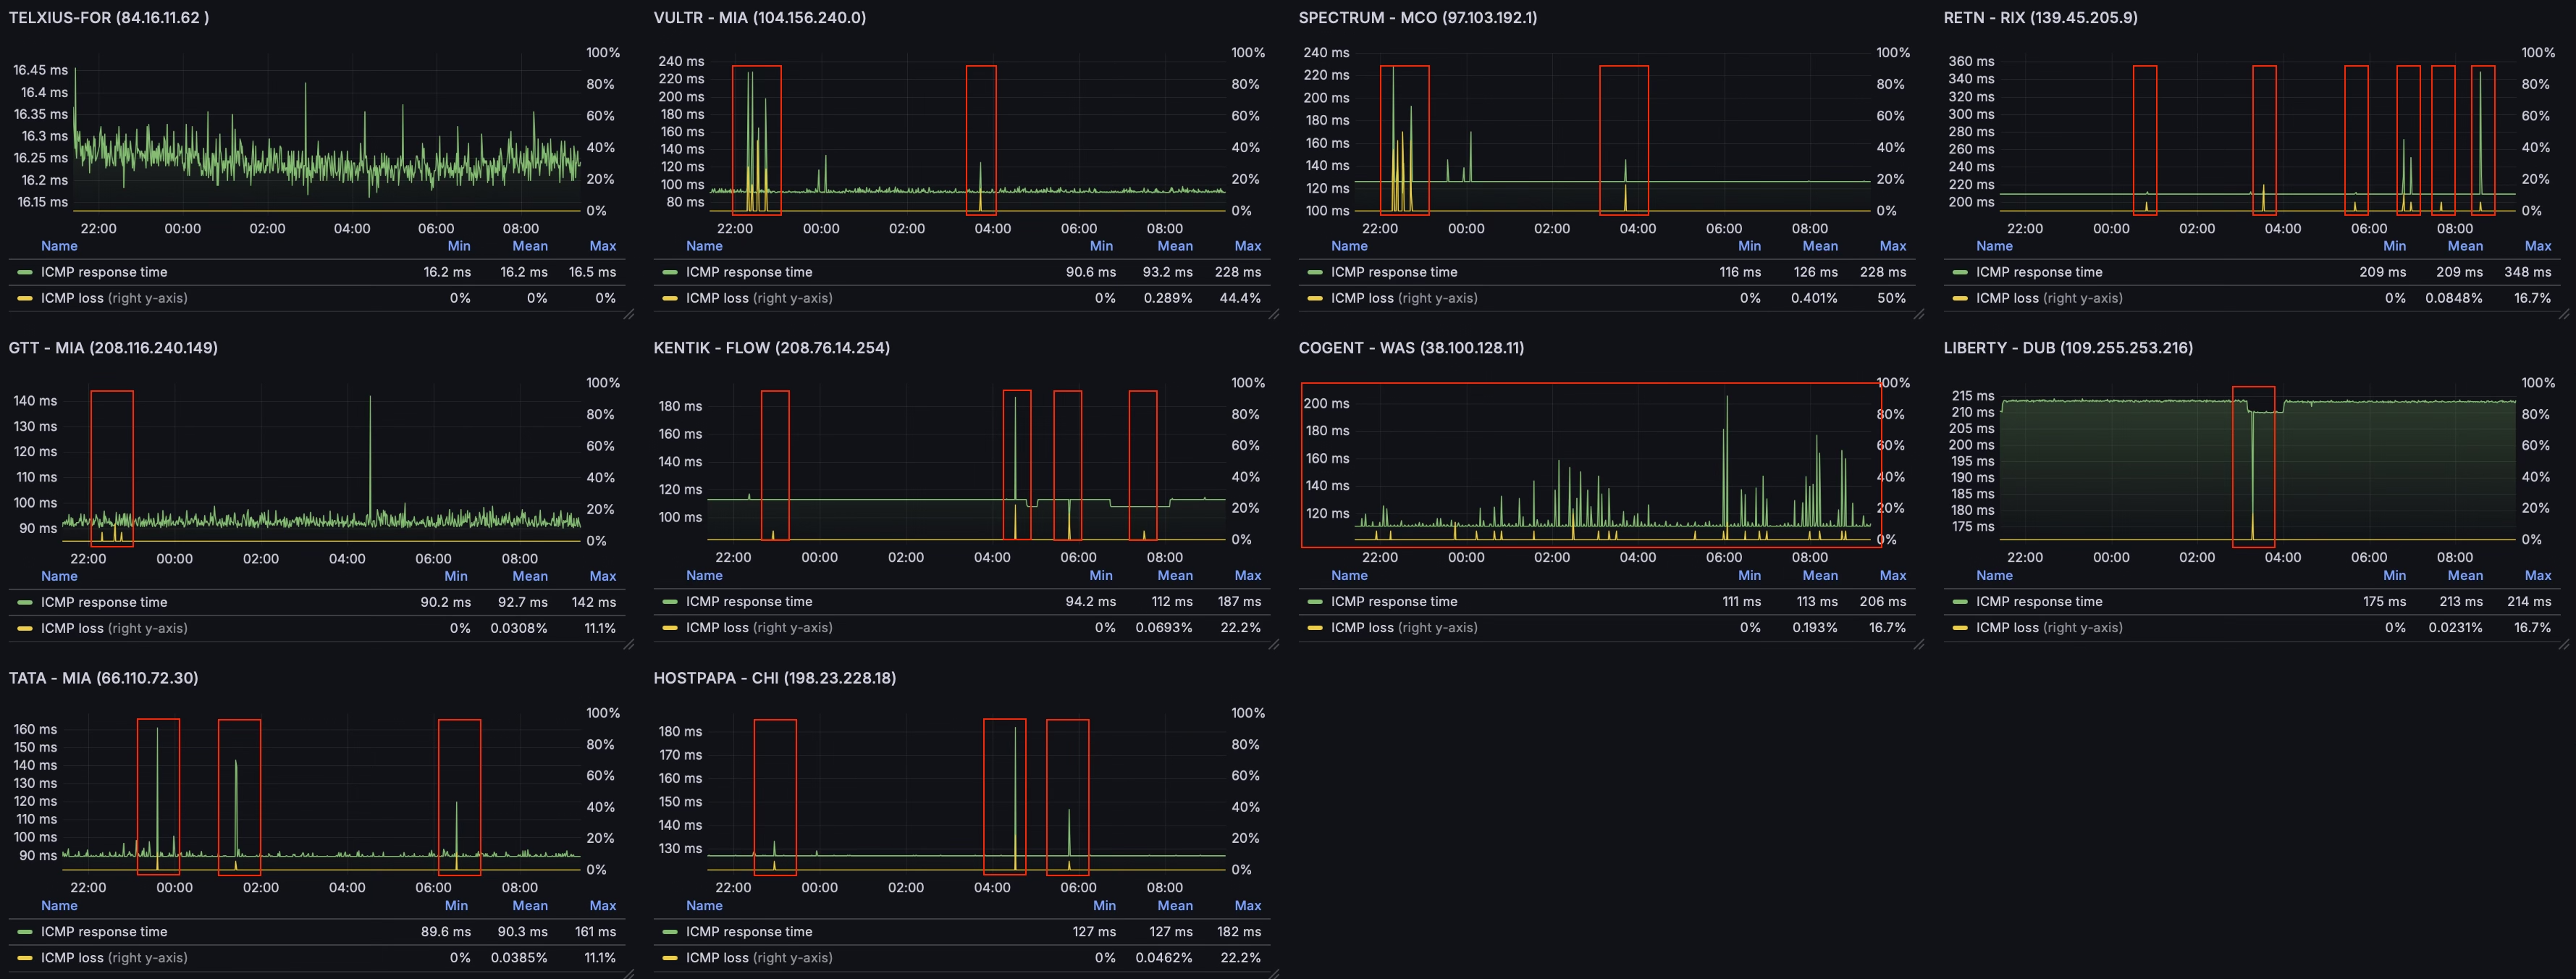Screen dimensions: 2576x979
Task: Click resize corner icon of KENTIK - FLOW panel
Action: pos(1274,644)
